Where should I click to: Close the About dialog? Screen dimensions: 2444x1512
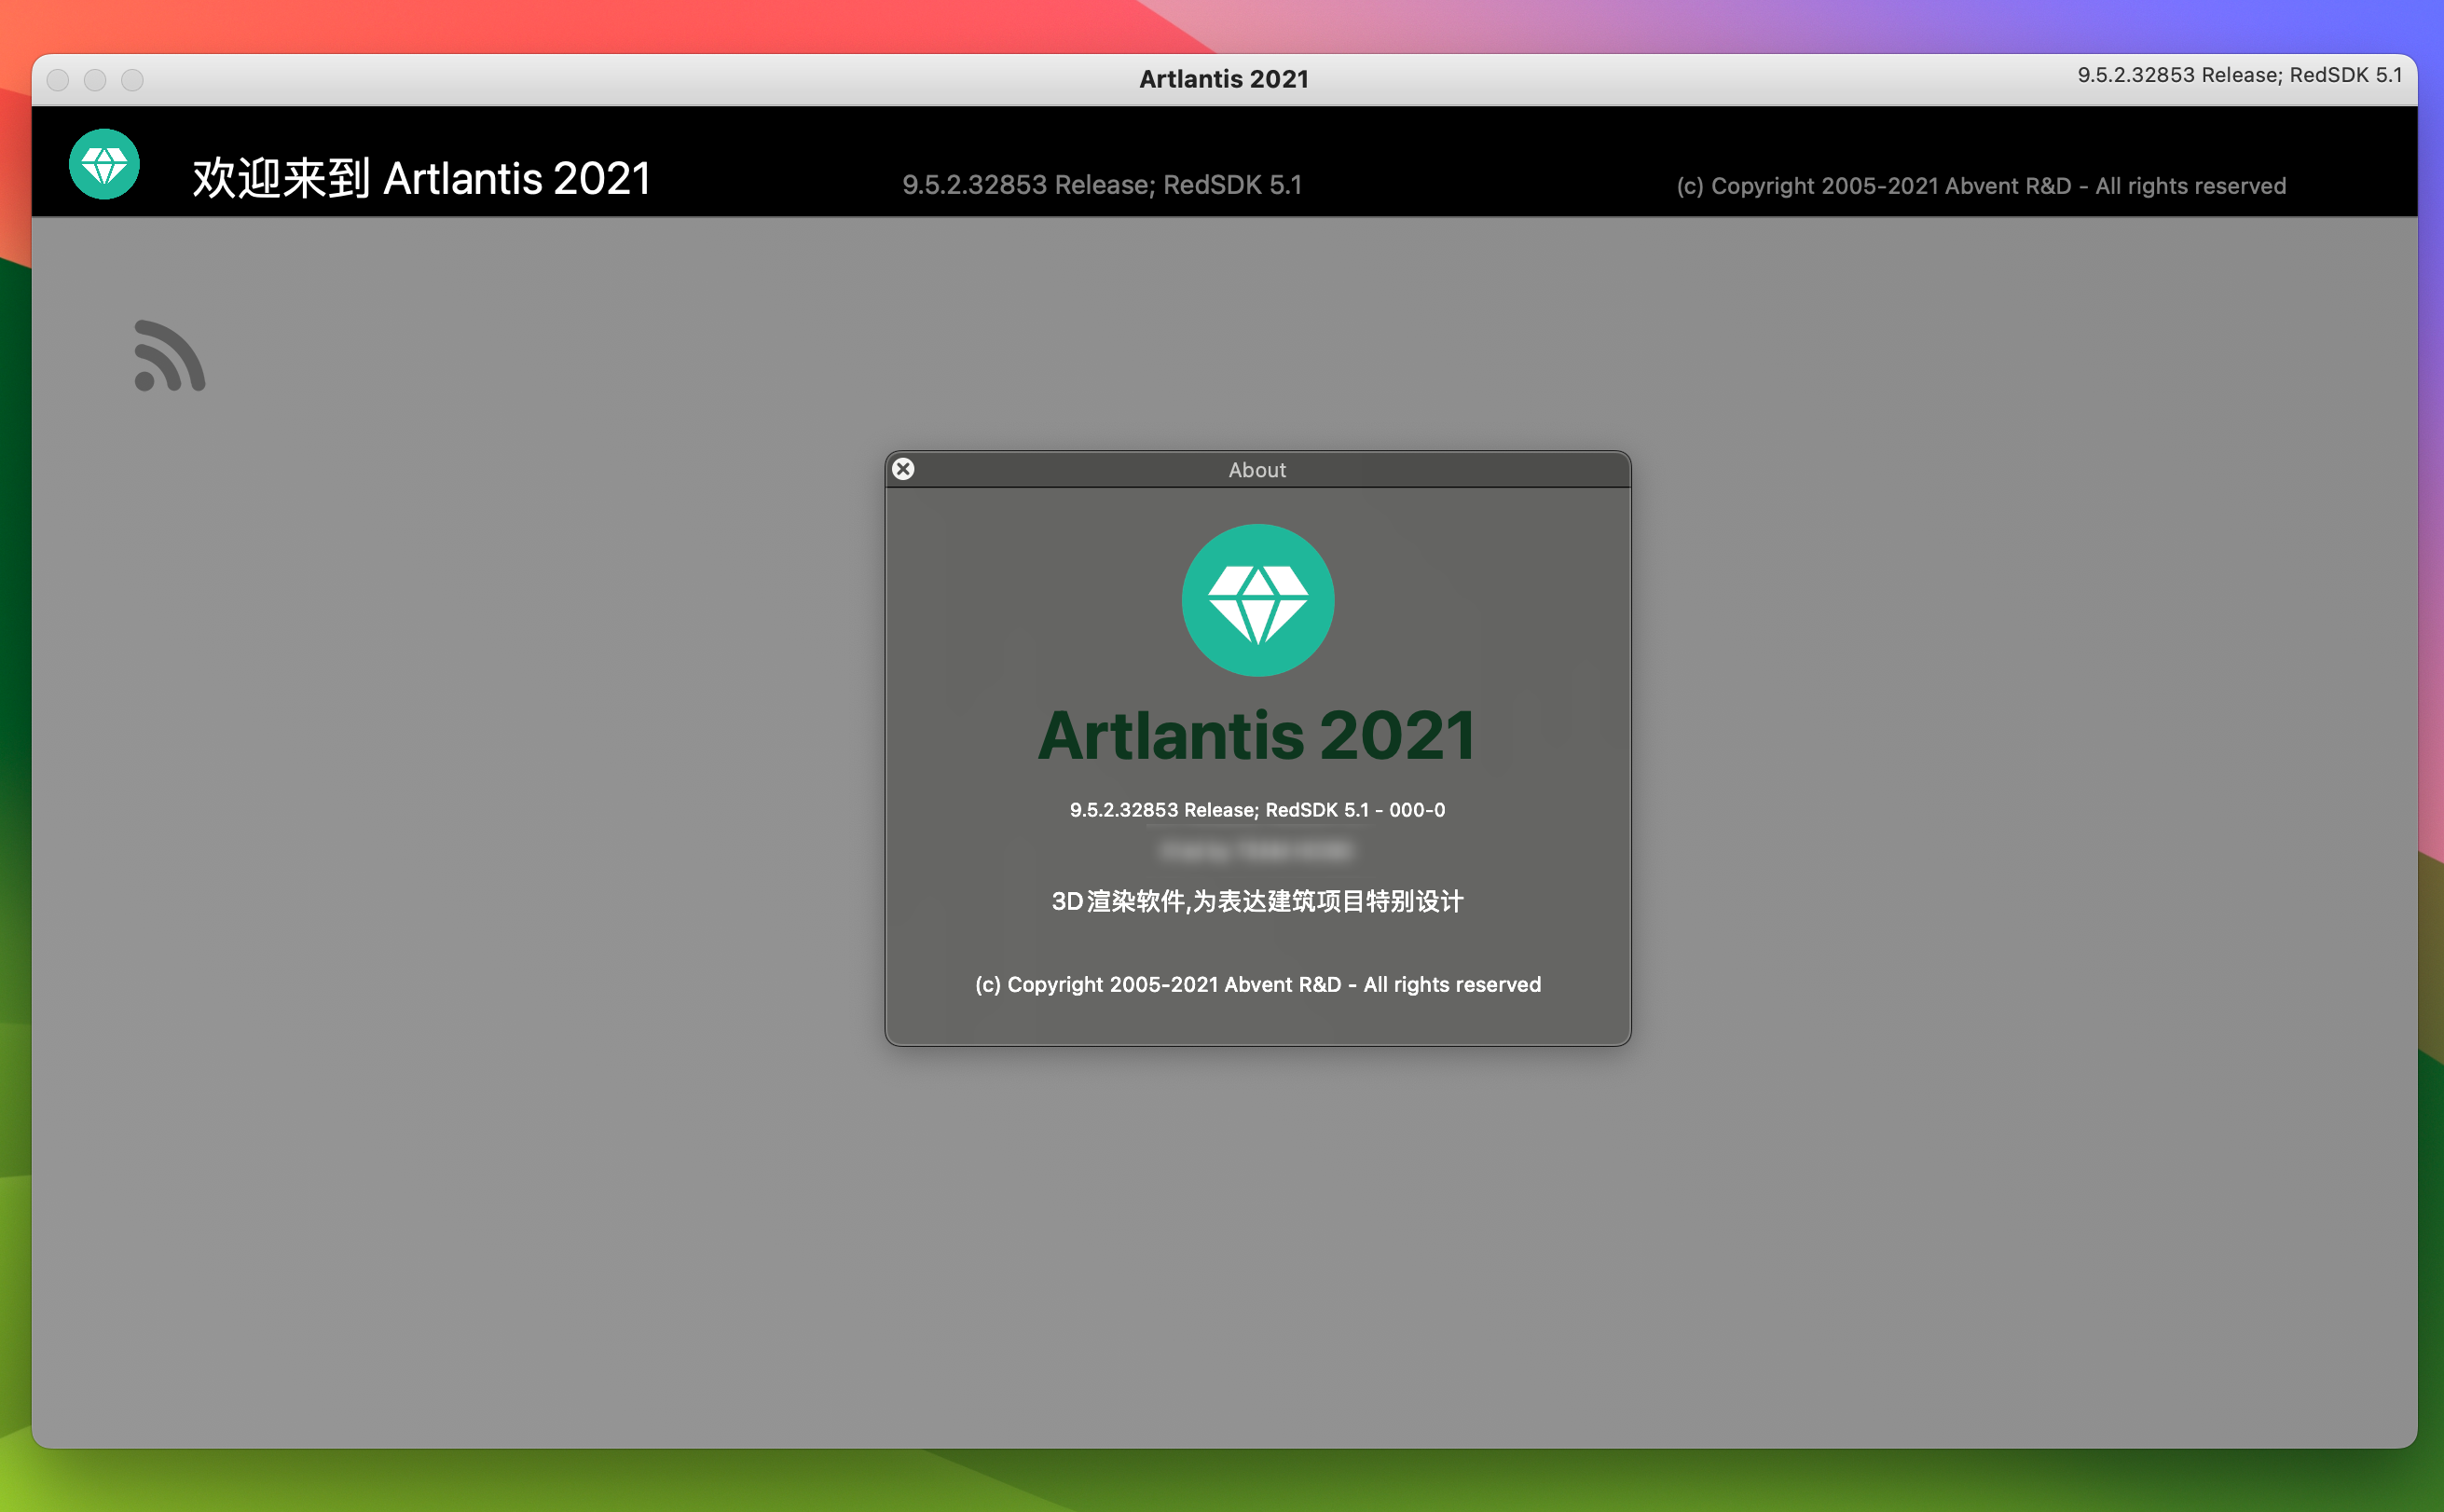tap(903, 469)
